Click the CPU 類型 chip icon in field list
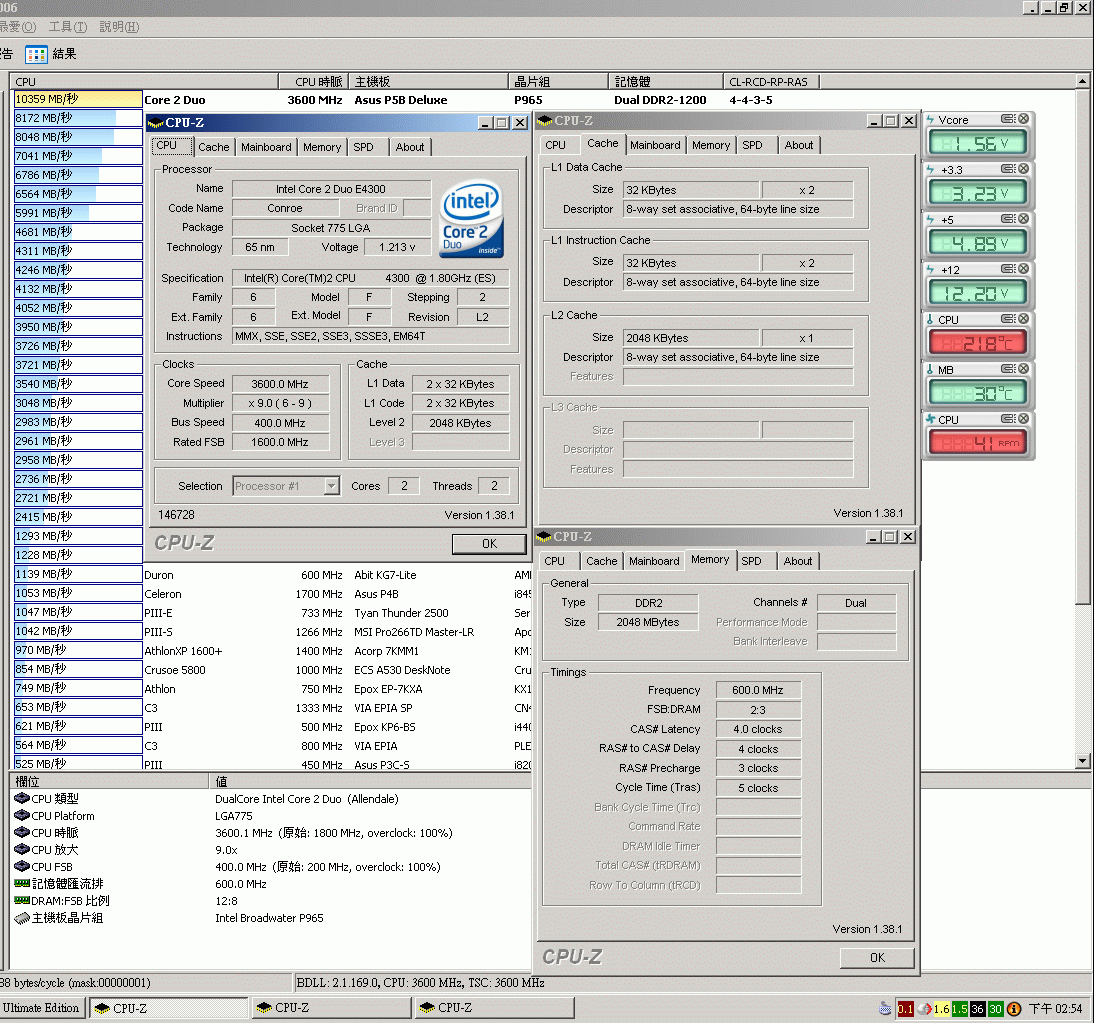The width and height of the screenshot is (1094, 1023). (x=22, y=798)
